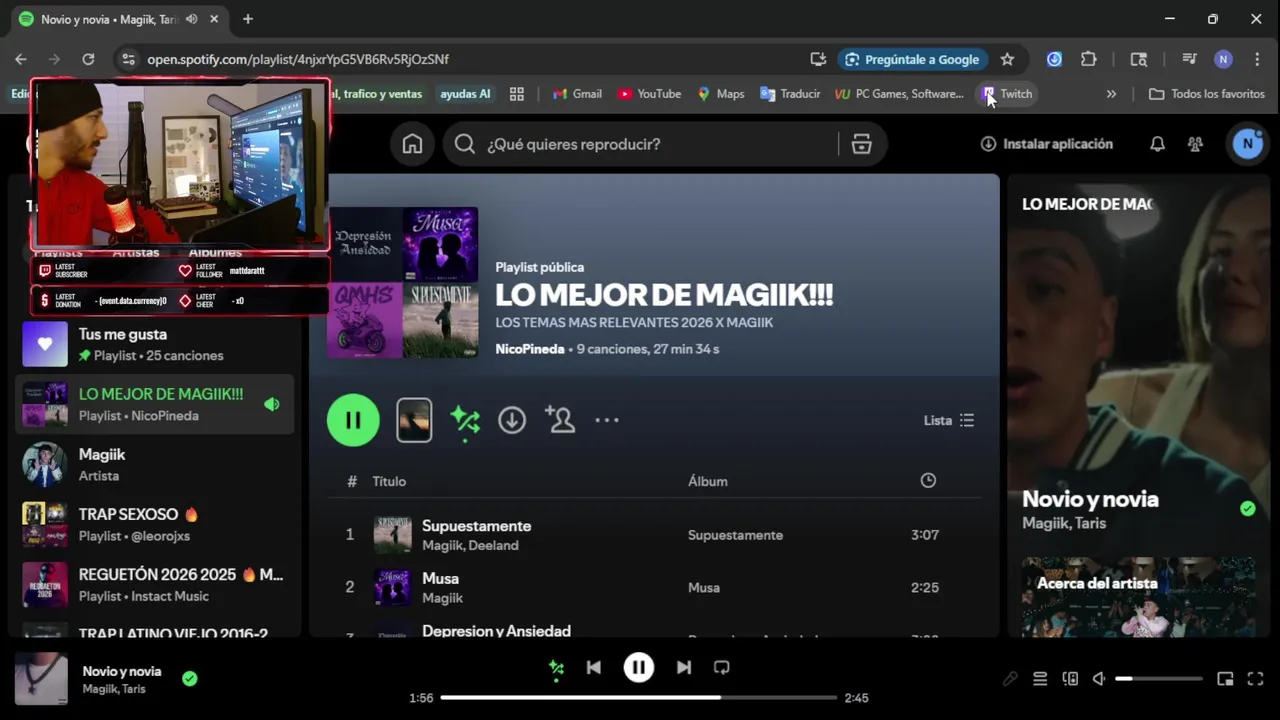Go back in Chrome
Image resolution: width=1280 pixels, height=720 pixels.
pyautogui.click(x=21, y=59)
